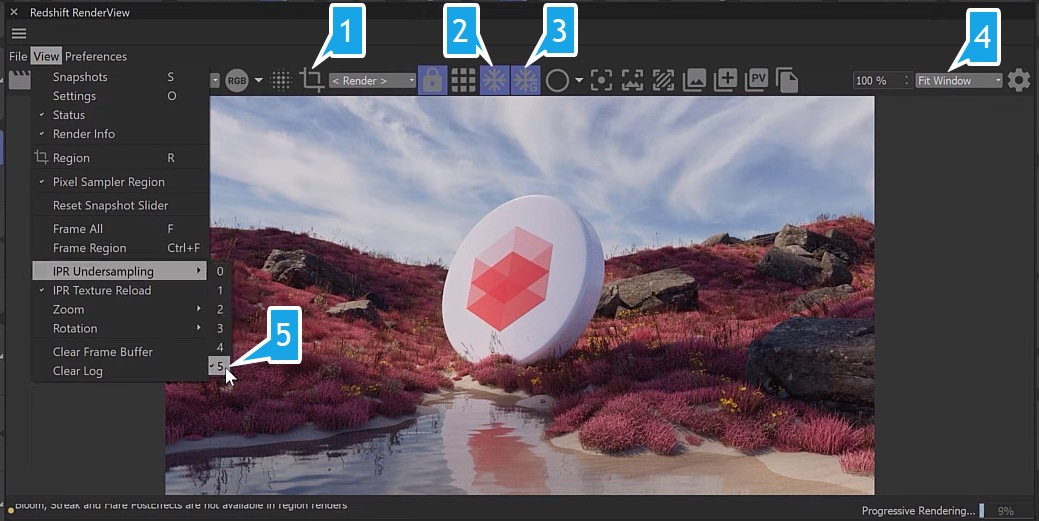Click the 100 % zoom field
The width and height of the screenshot is (1039, 521).
point(879,81)
